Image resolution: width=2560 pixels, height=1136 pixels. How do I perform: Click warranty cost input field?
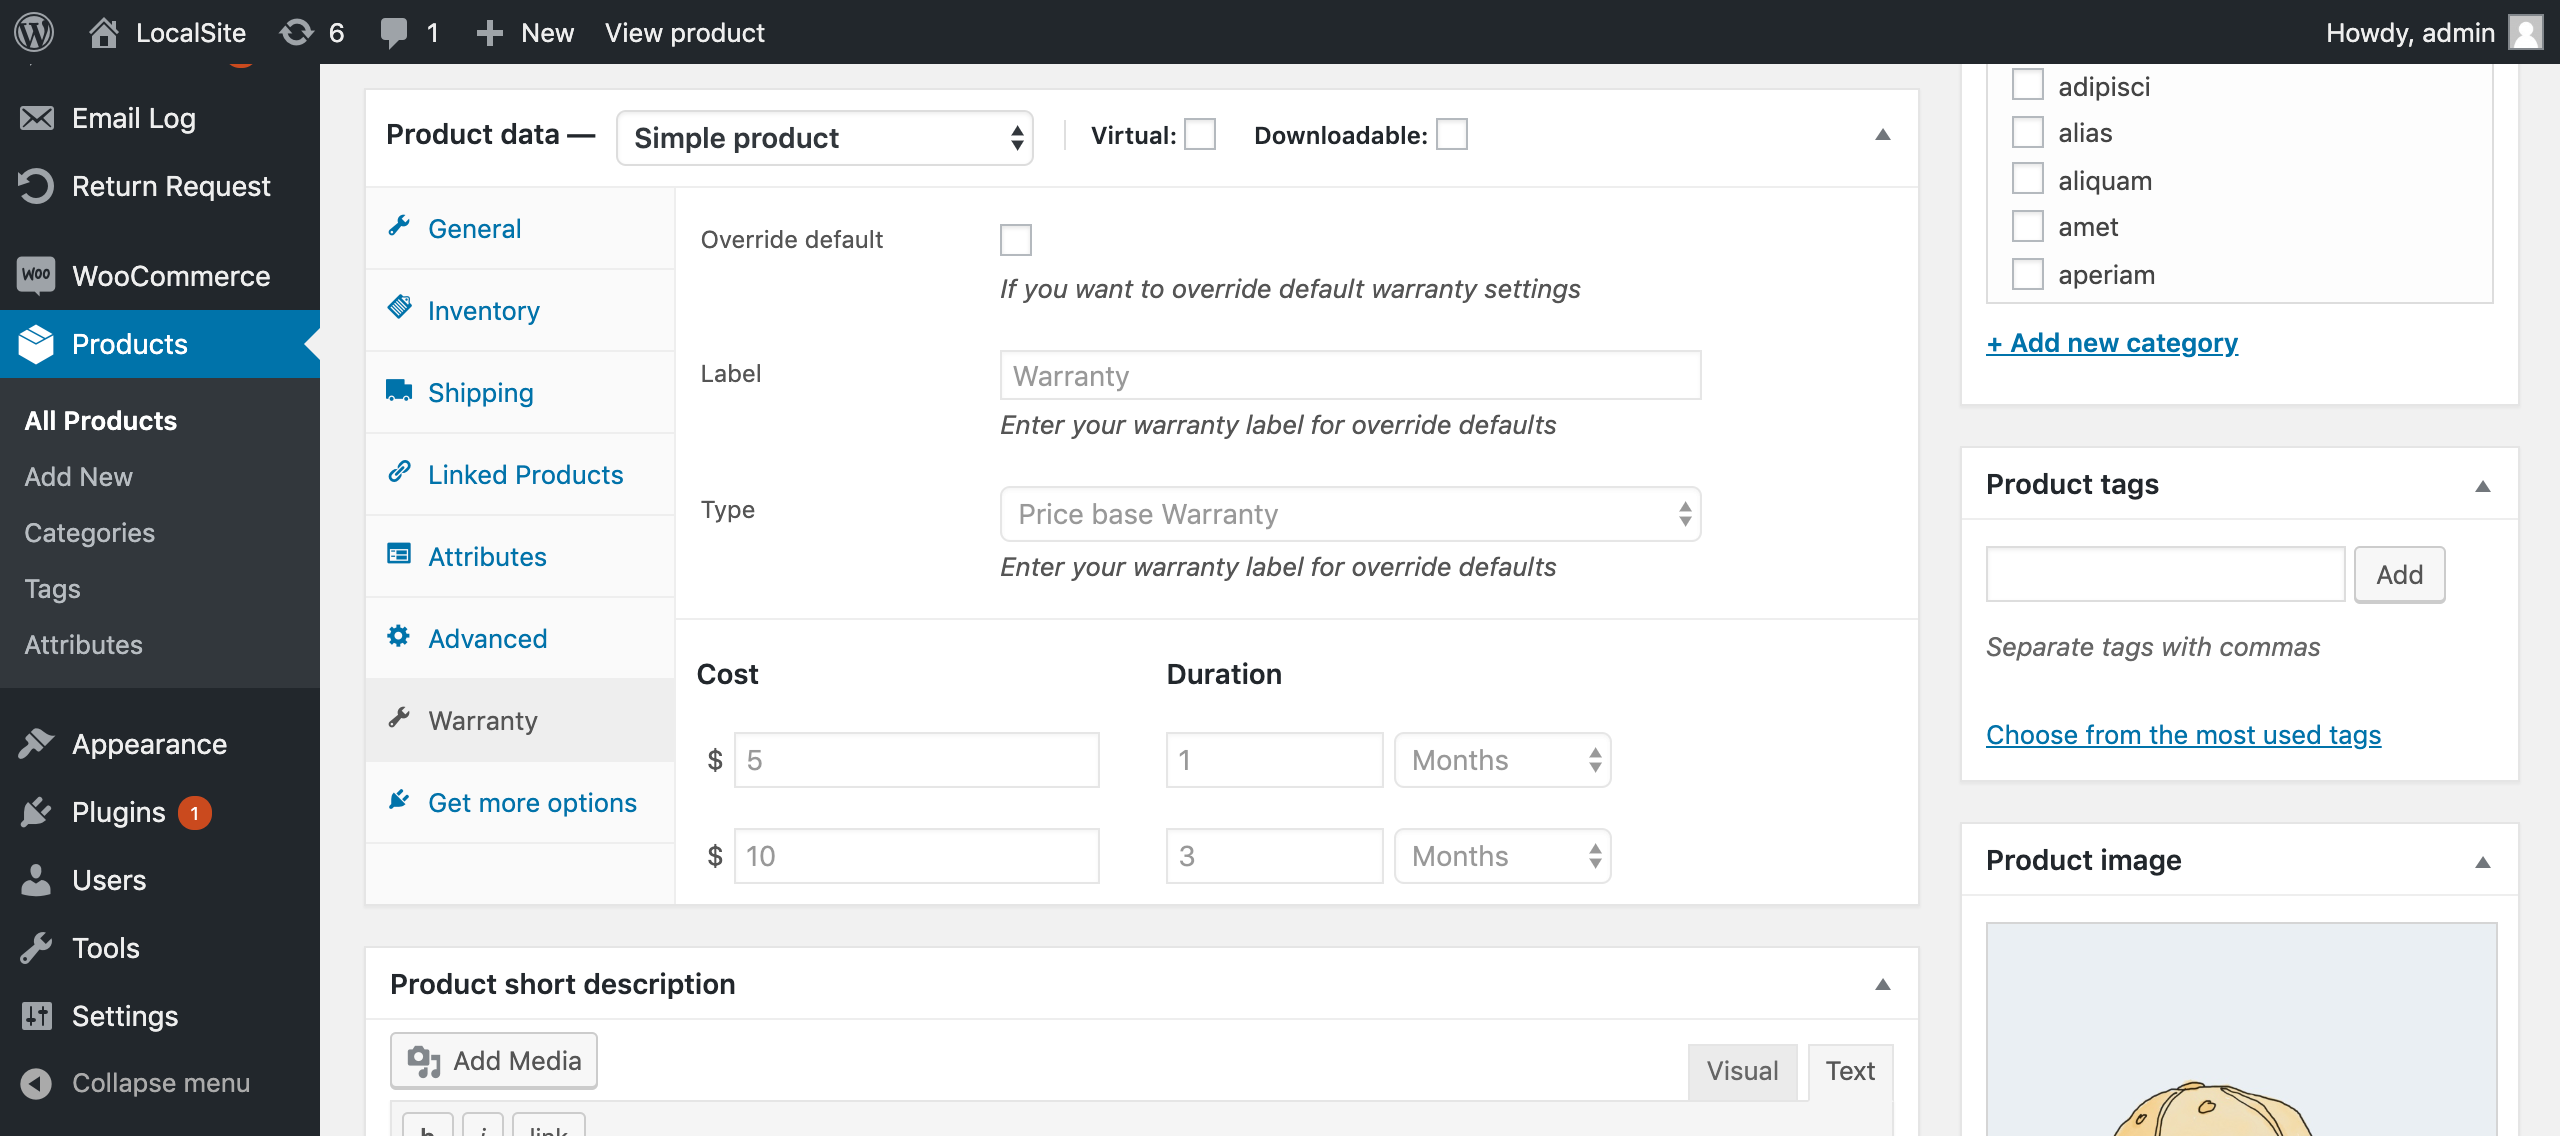(916, 757)
